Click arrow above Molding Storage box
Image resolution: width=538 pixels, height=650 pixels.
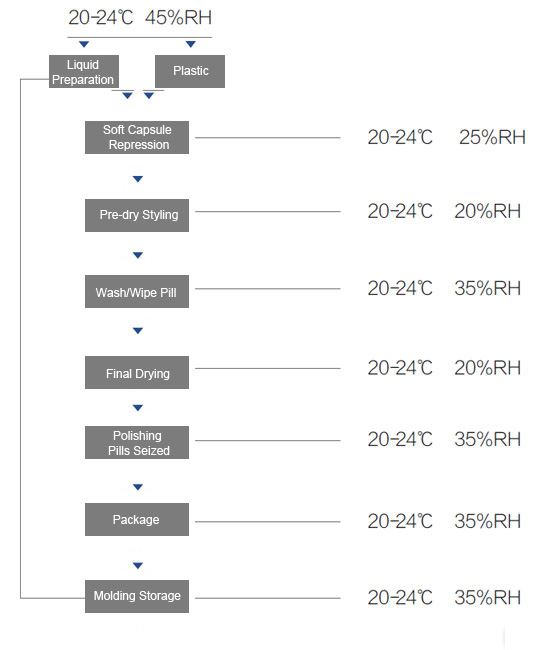pos(138,565)
